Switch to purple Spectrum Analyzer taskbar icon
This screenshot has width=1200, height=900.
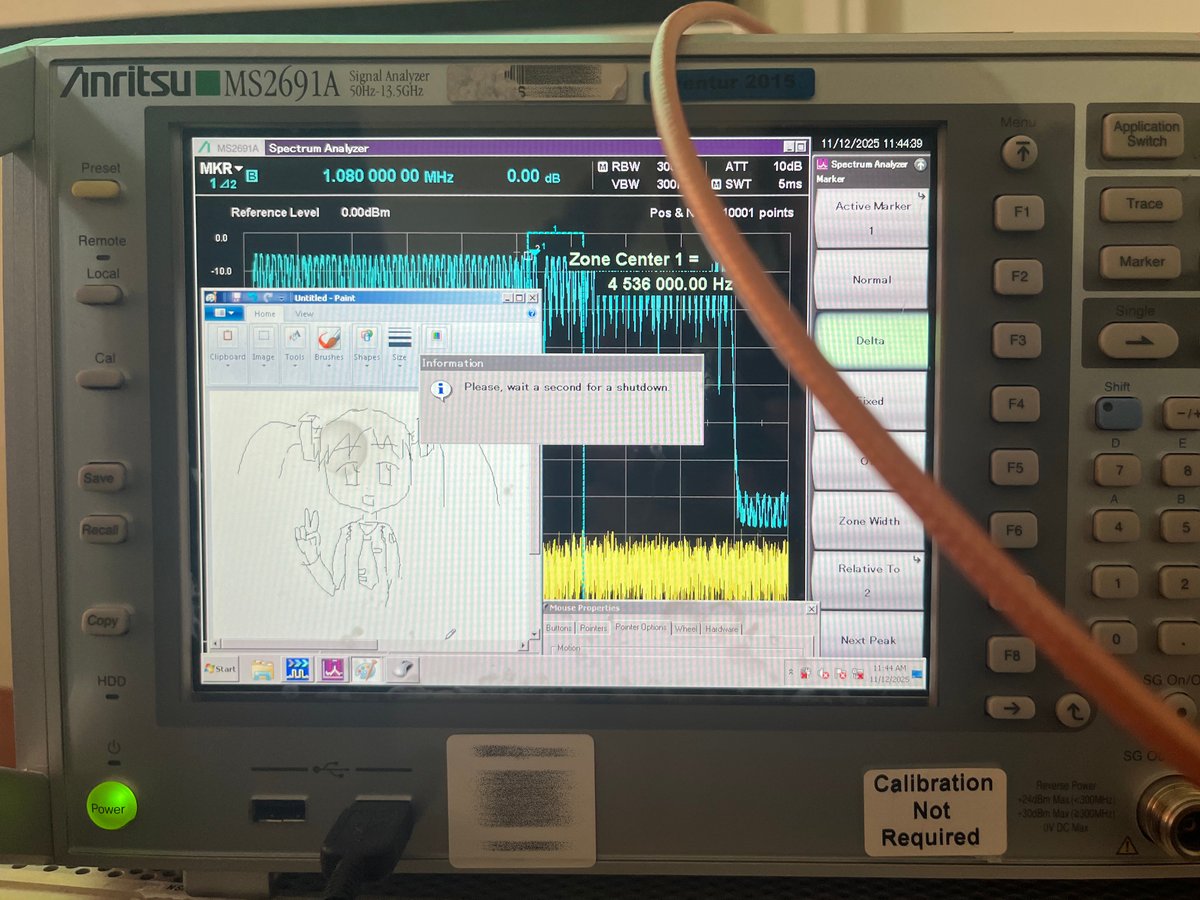[x=332, y=669]
